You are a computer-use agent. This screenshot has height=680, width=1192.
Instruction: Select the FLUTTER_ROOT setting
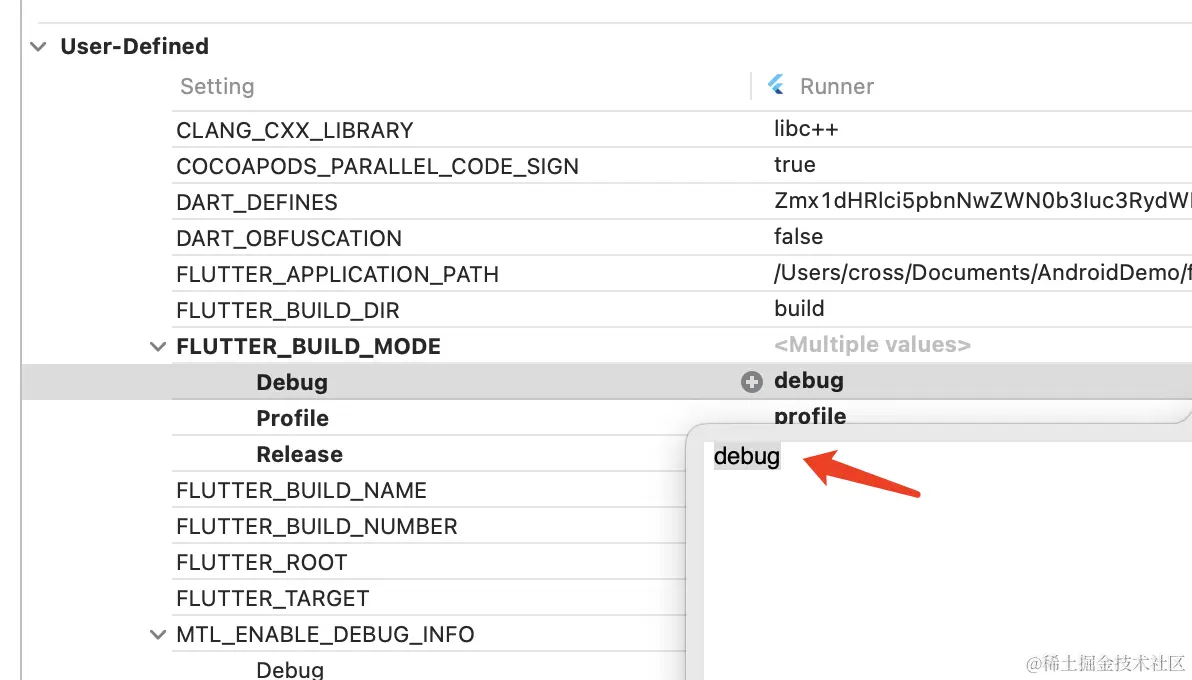click(262, 562)
